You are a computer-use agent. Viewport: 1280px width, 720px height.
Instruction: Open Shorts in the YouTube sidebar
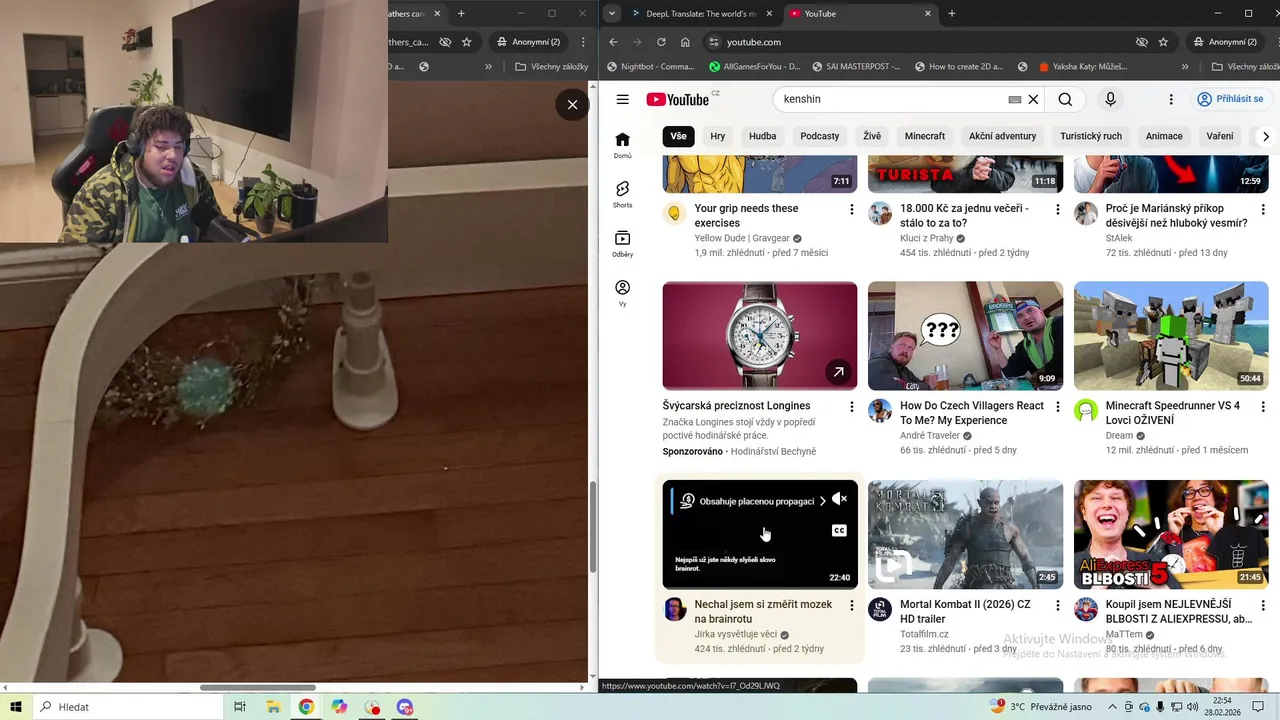(622, 194)
